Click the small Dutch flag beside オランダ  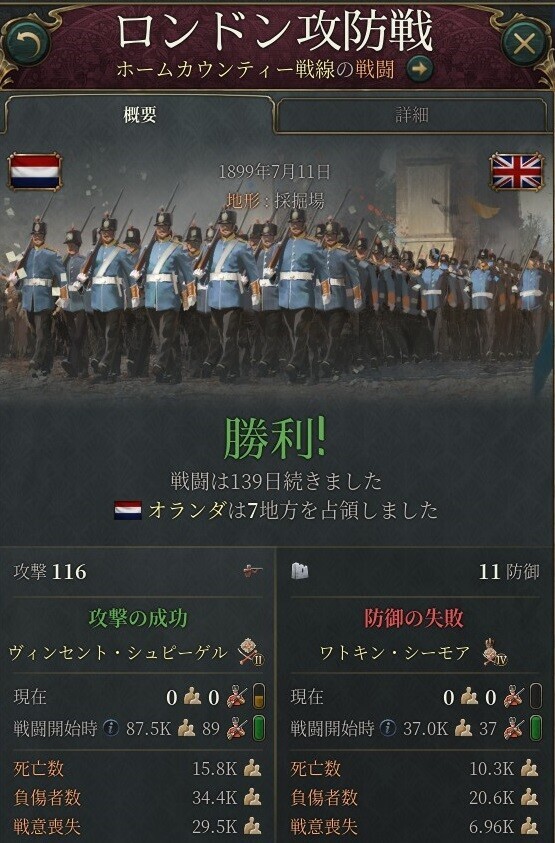pyautogui.click(x=128, y=510)
